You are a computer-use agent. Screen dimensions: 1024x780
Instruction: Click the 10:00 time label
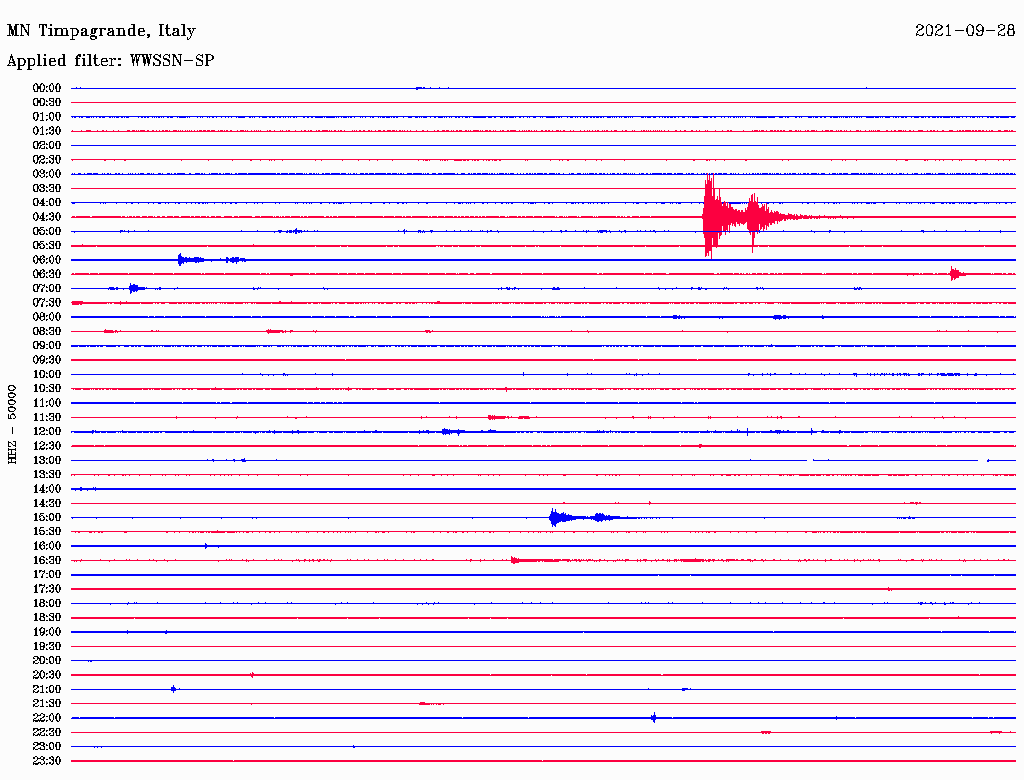point(47,374)
